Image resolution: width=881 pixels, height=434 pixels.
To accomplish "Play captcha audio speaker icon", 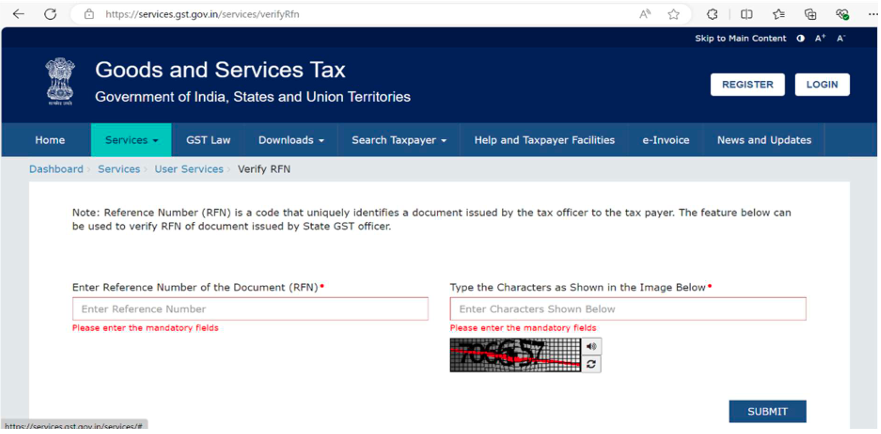I will (591, 346).
